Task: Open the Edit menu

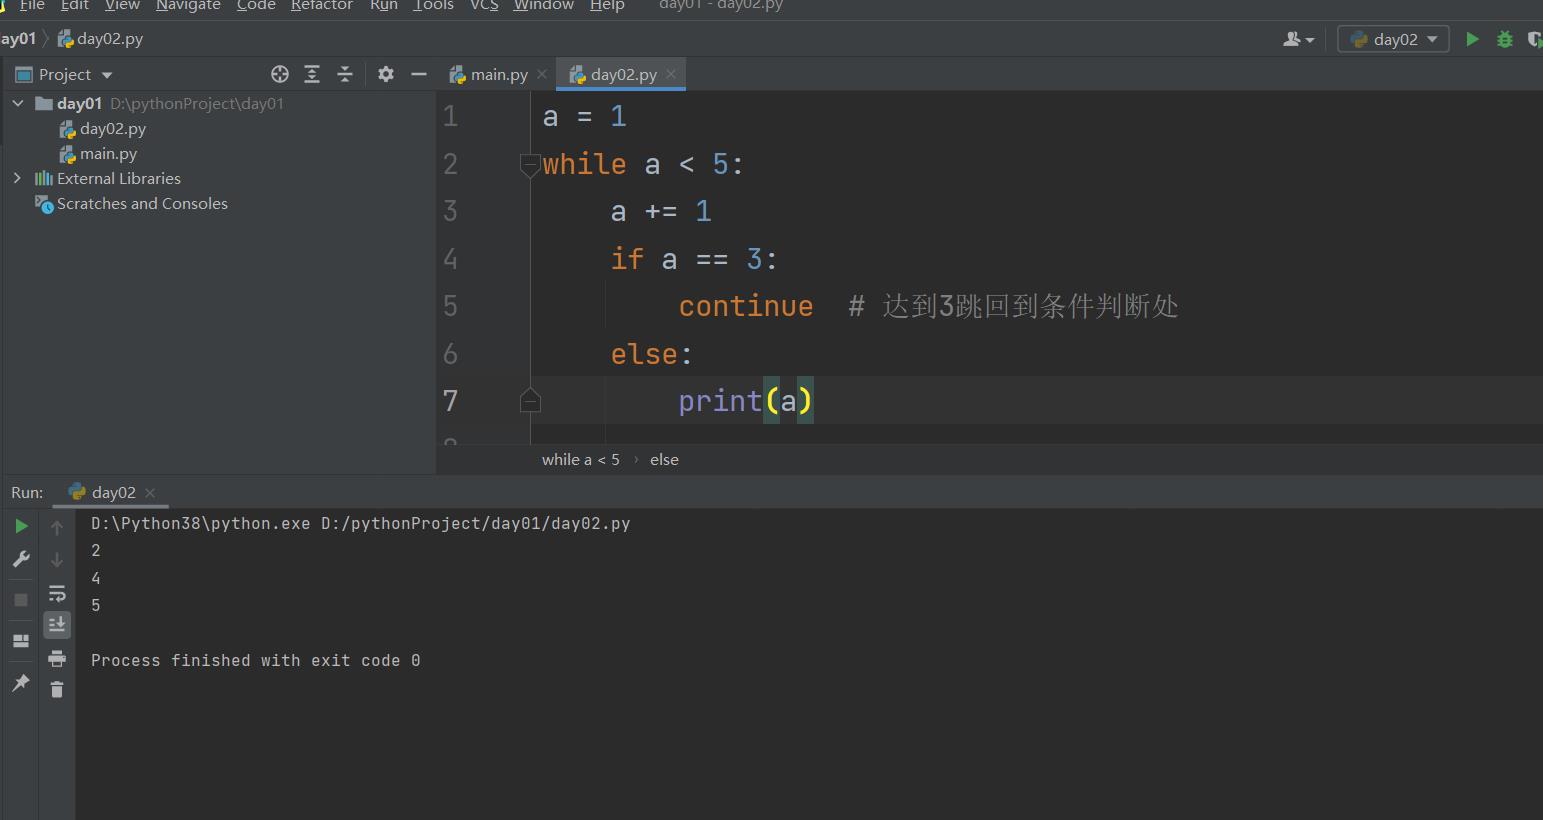Action: 75,5
